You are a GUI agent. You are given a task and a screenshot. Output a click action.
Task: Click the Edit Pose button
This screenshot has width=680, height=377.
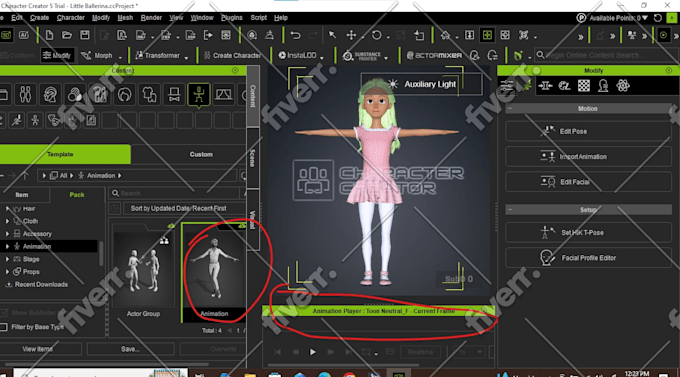coord(588,131)
